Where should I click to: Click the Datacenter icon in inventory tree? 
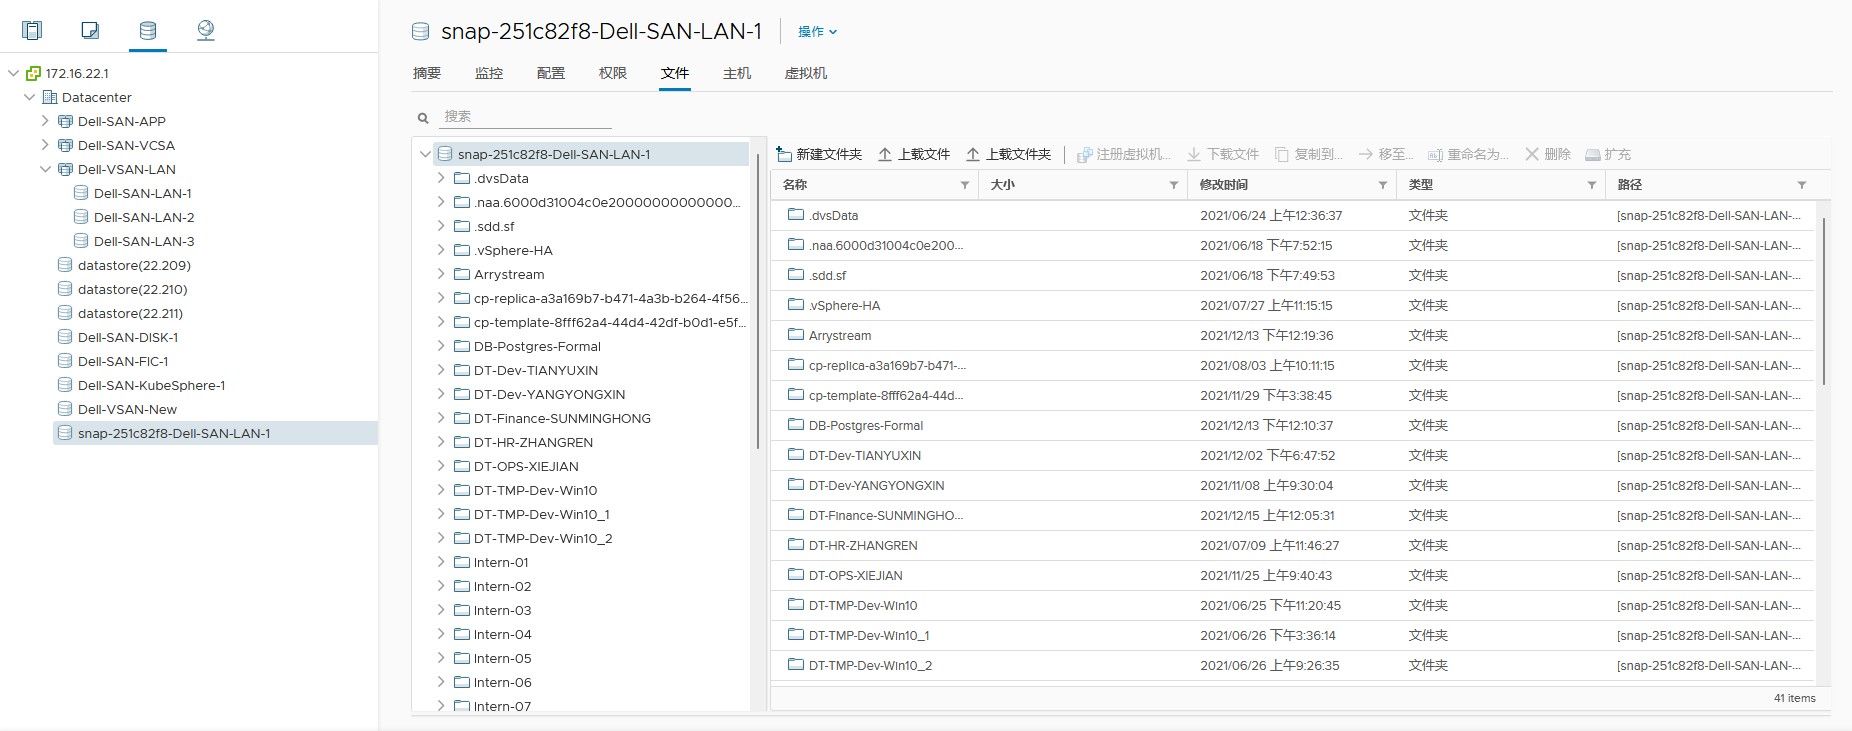click(x=50, y=97)
